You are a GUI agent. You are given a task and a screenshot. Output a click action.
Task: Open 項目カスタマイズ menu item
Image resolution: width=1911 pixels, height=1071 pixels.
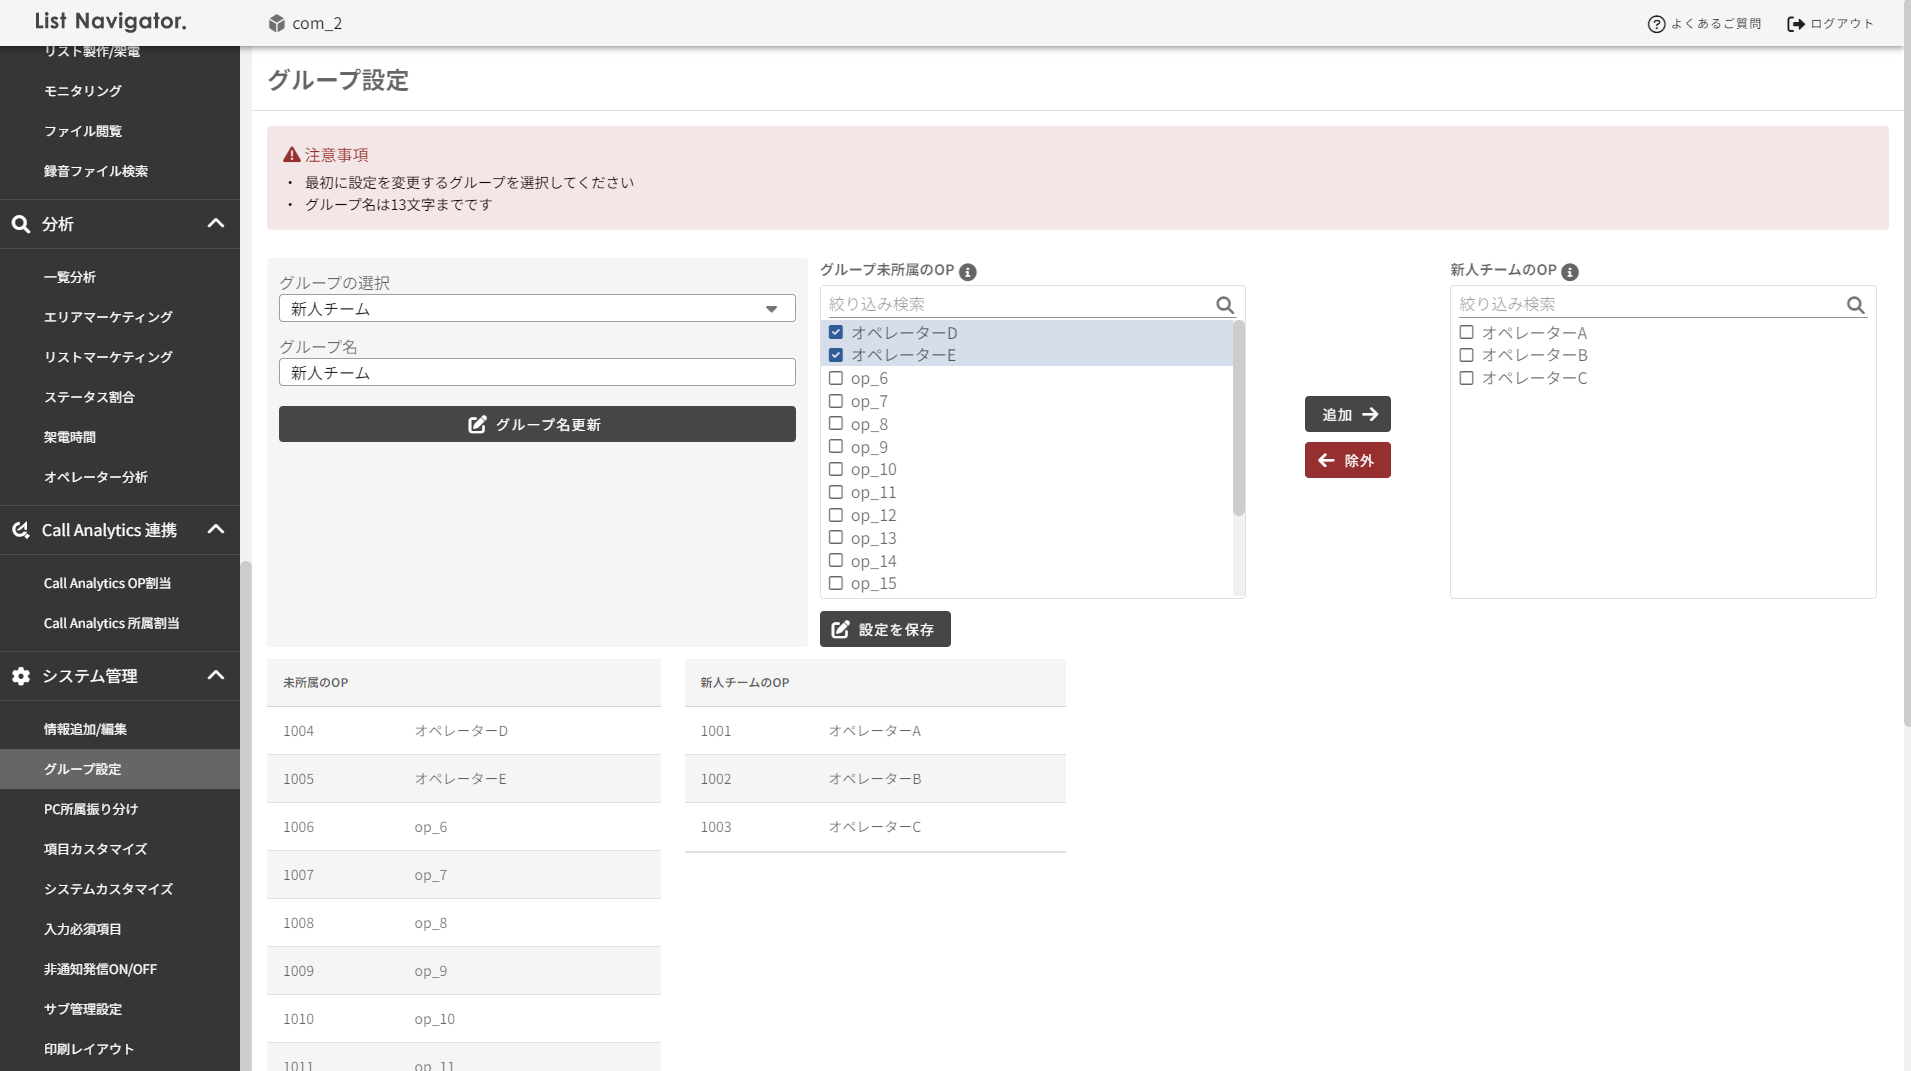96,849
